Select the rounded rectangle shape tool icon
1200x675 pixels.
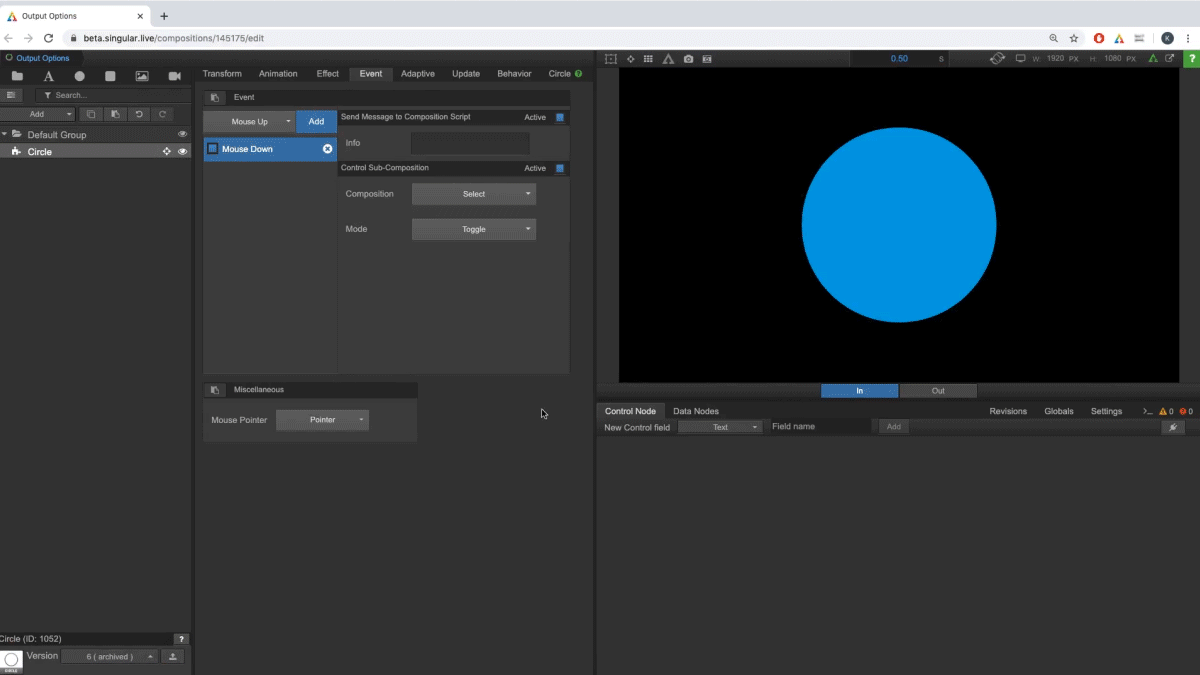[110, 76]
